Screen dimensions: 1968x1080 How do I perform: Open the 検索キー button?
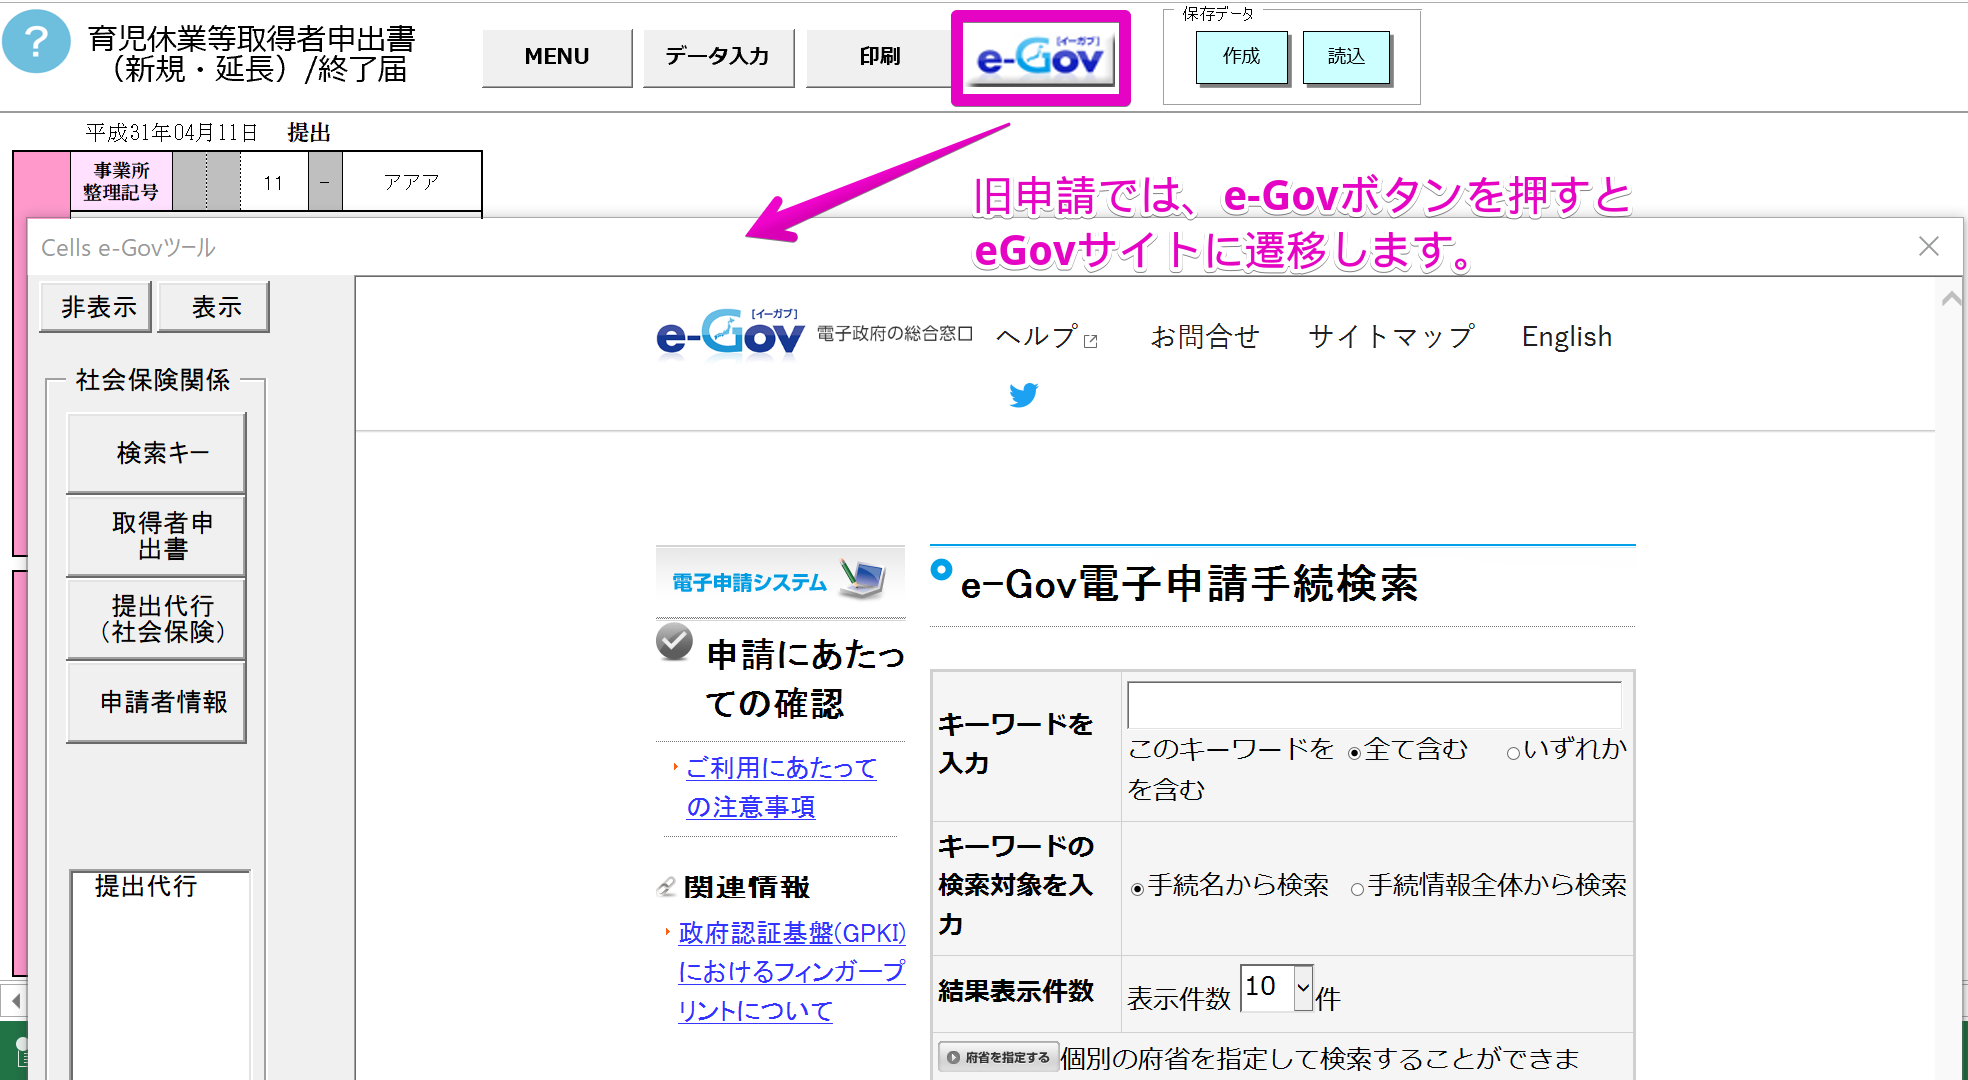156,453
